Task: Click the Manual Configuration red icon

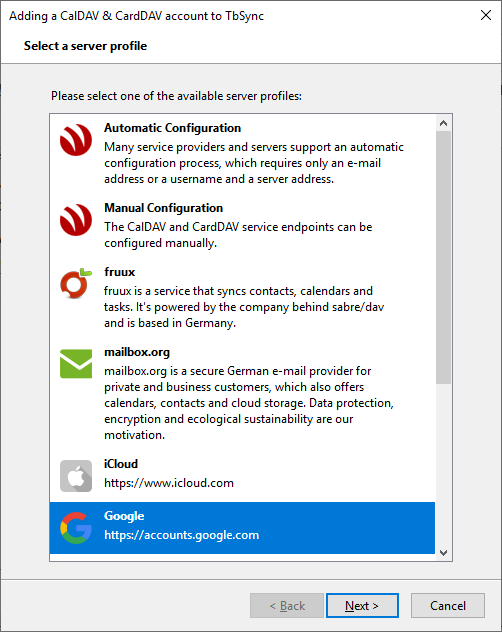Action: click(76, 220)
